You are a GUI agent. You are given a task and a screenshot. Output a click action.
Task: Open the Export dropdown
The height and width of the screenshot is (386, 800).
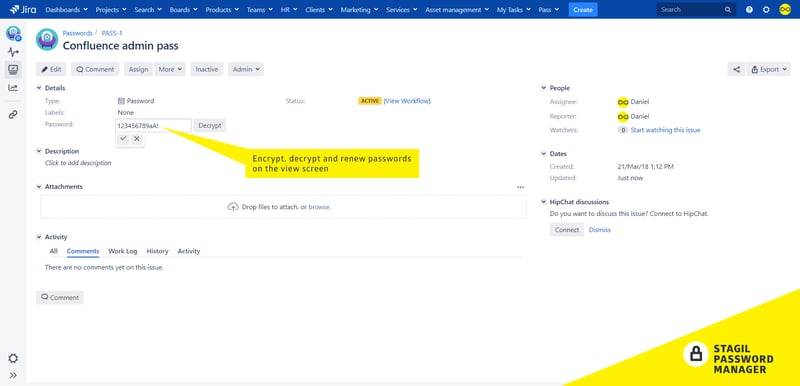click(769, 69)
